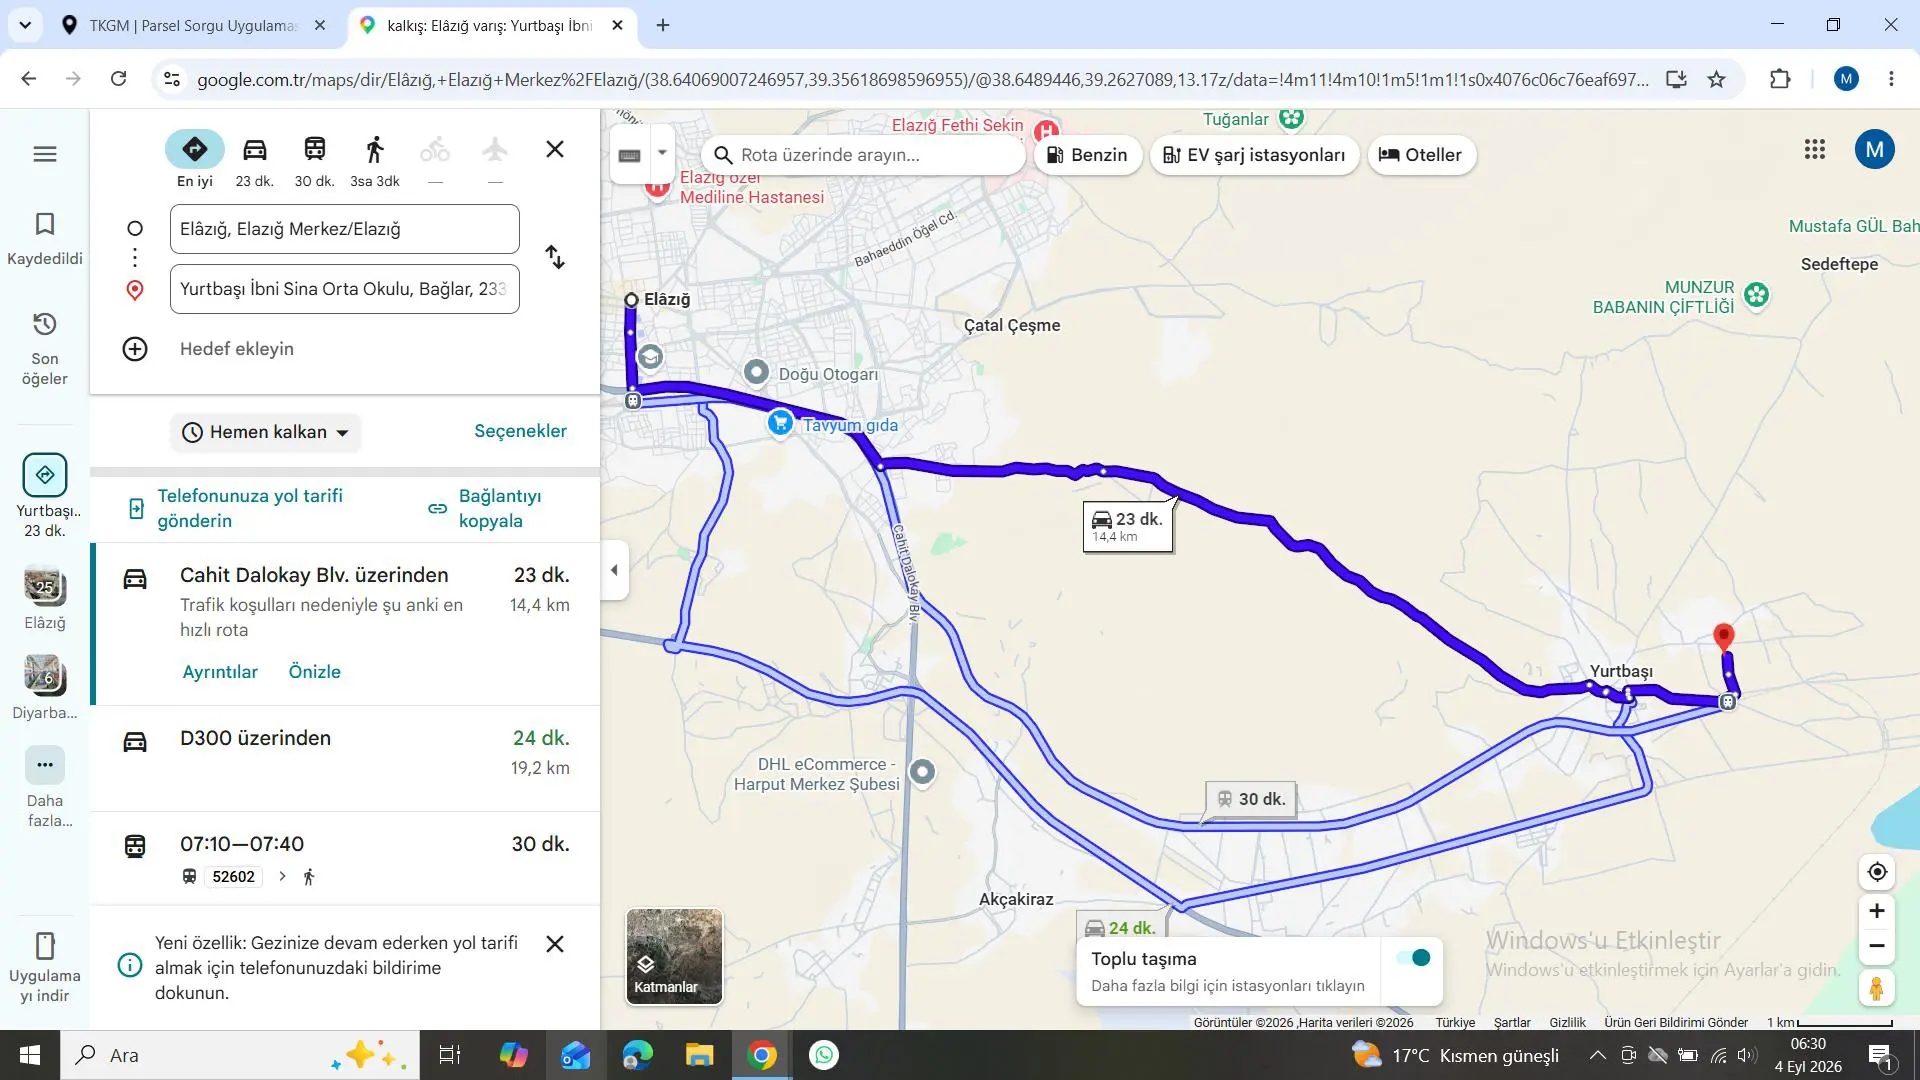Screen dimensions: 1920x1080
Task: Swap start and destination points
Action: (x=555, y=257)
